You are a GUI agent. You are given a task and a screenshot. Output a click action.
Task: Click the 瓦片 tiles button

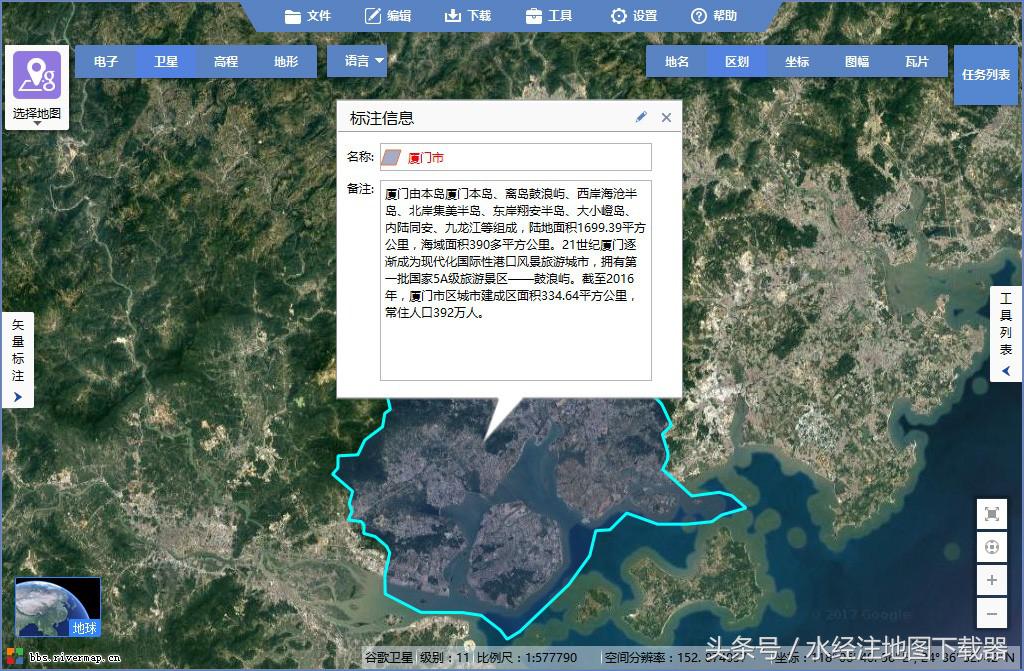[916, 61]
